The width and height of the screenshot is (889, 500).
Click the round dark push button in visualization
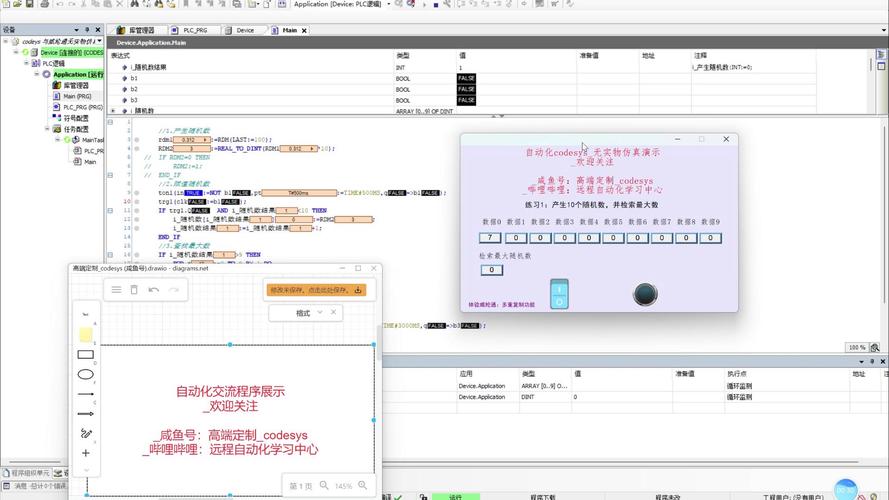(645, 294)
